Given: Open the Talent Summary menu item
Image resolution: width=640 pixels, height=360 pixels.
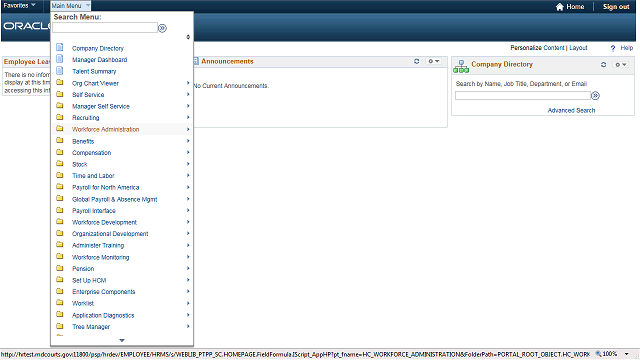Looking at the screenshot, I should pos(94,71).
